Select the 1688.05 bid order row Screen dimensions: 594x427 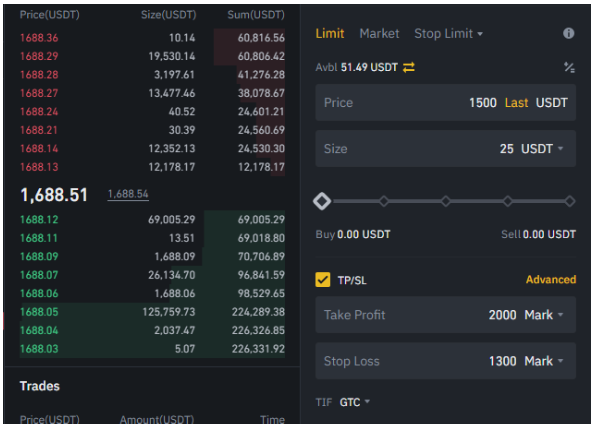[152, 312]
